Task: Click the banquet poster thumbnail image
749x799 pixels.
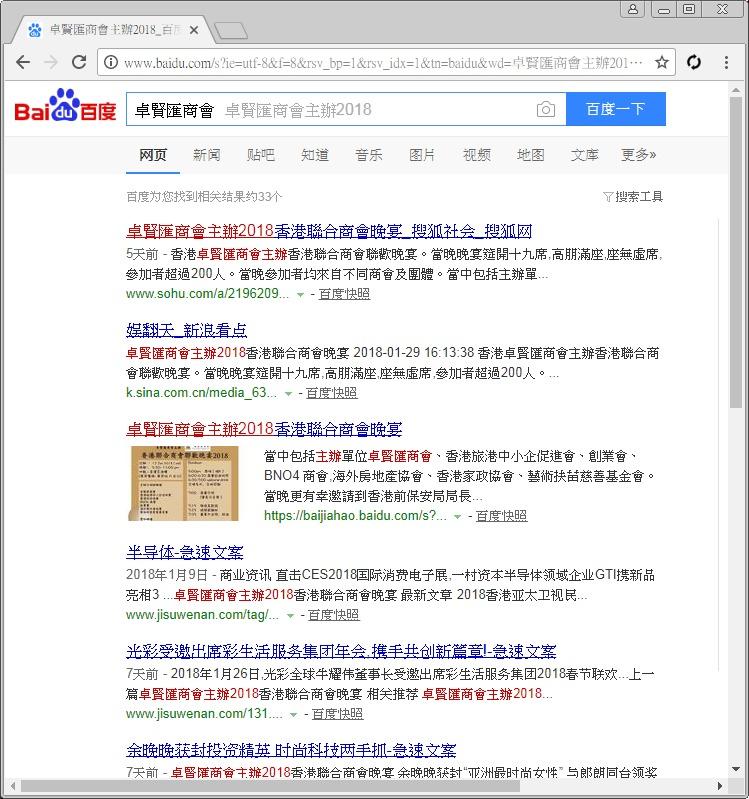Action: pos(183,483)
